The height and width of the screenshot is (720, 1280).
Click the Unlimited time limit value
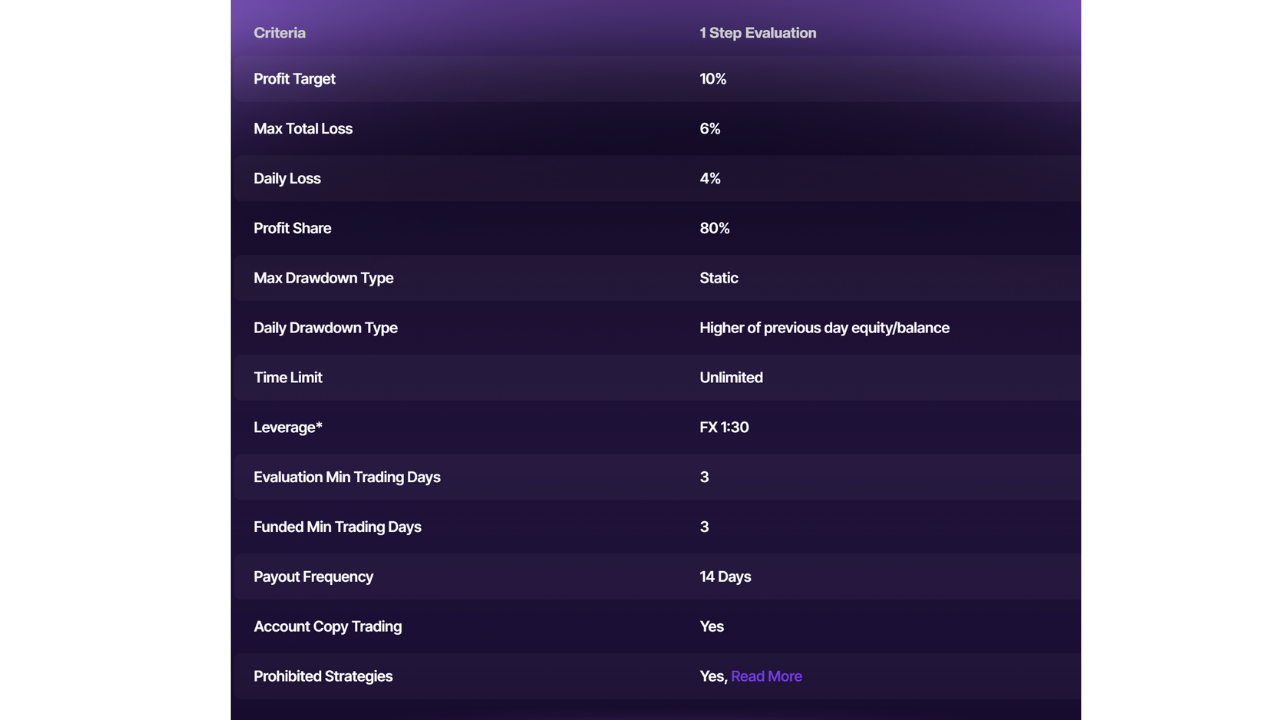[x=731, y=378]
